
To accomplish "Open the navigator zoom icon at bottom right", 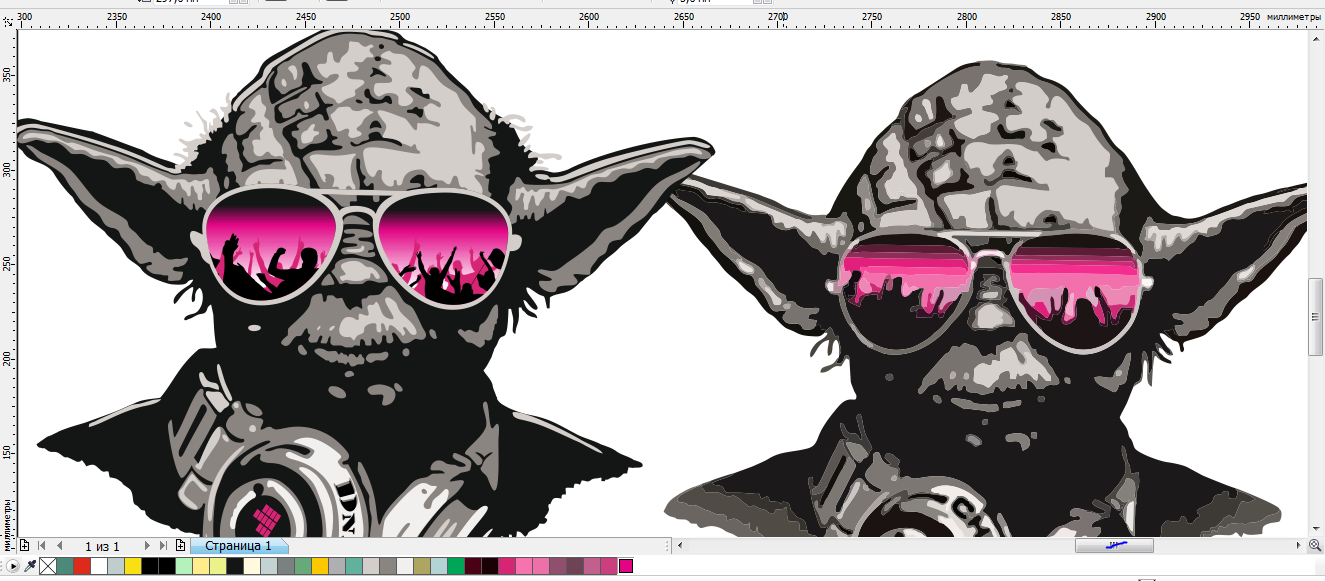I will pyautogui.click(x=1315, y=546).
